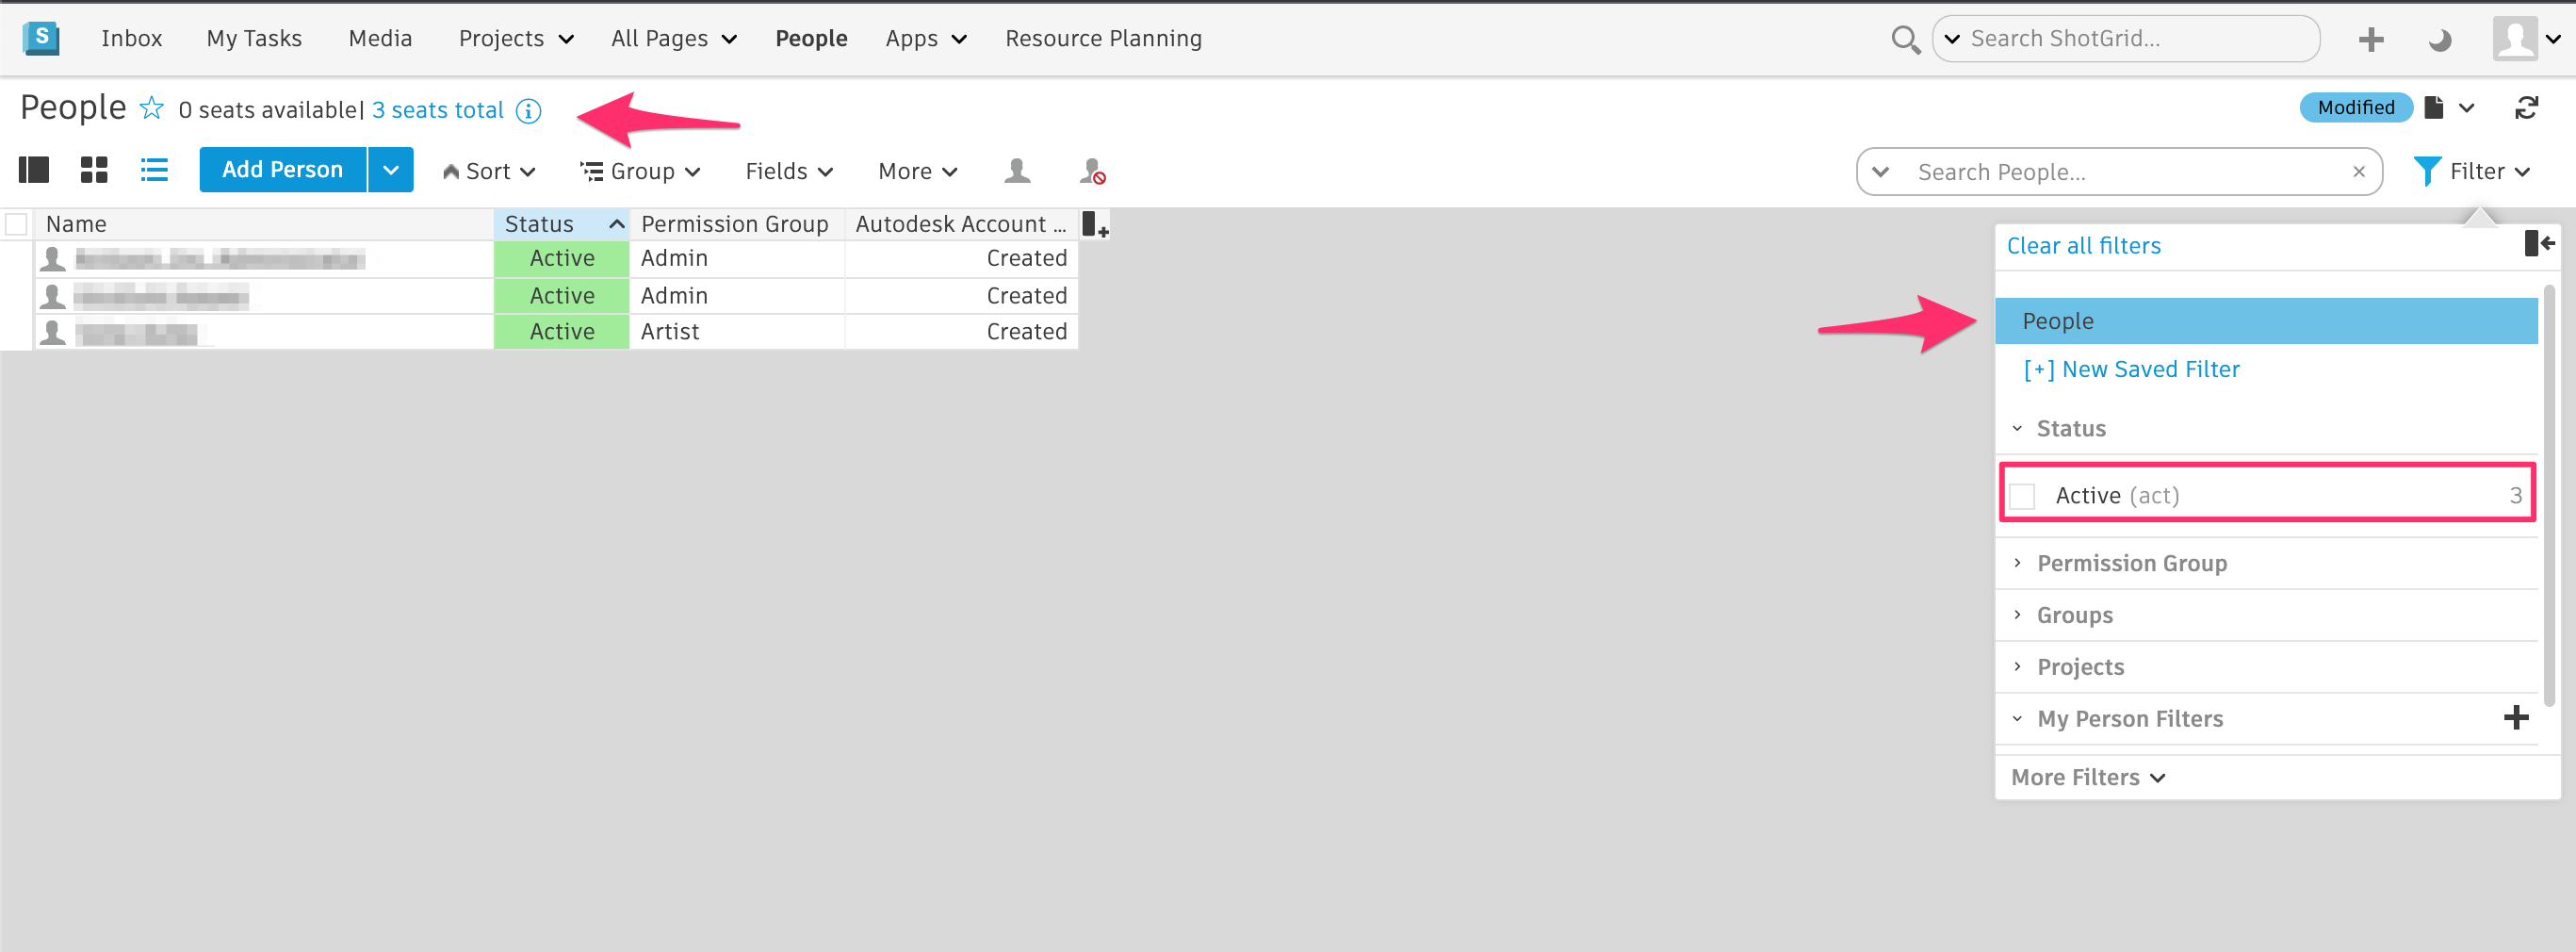Expand the Permission Group filter section
This screenshot has width=2576, height=952.
2132,562
